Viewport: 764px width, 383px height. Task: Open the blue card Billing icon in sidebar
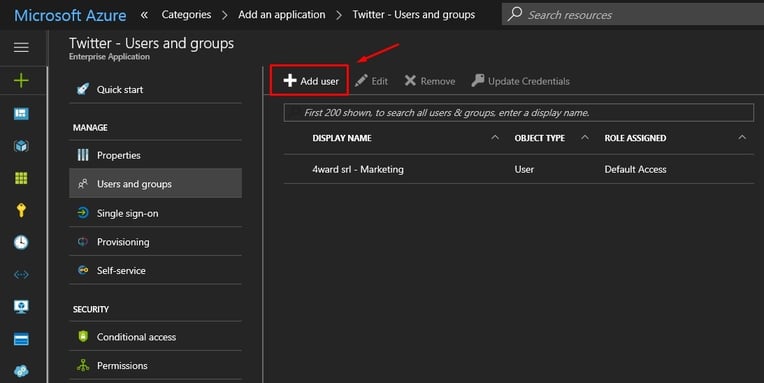pos(21,339)
